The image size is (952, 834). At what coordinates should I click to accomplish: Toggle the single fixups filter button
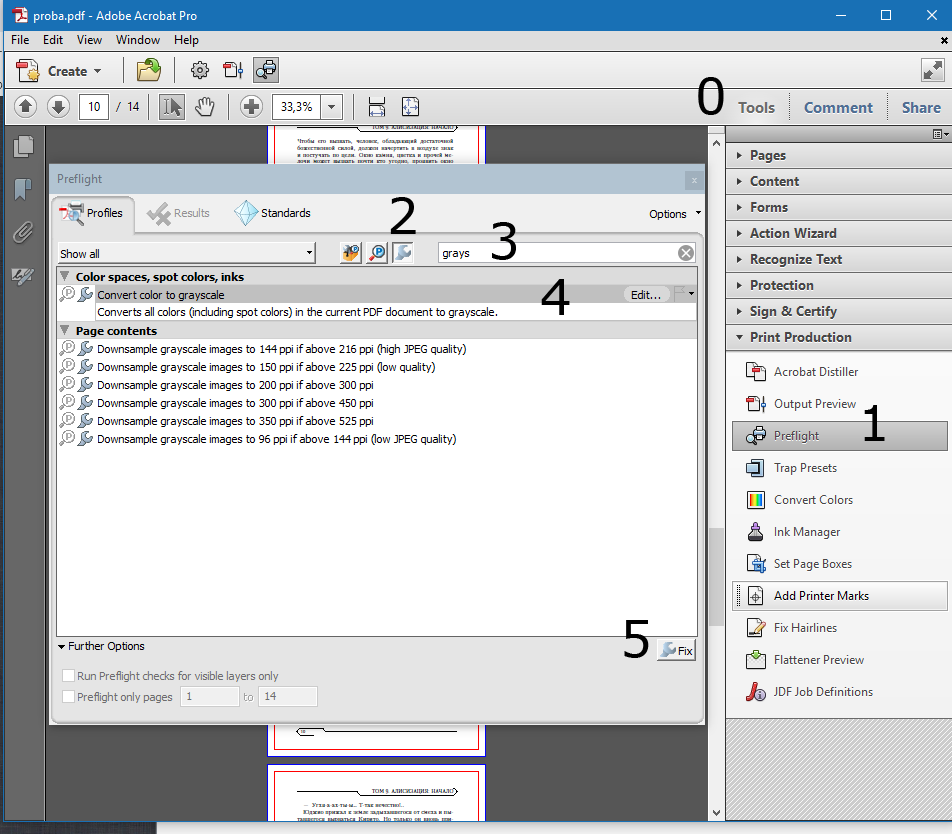[x=402, y=253]
